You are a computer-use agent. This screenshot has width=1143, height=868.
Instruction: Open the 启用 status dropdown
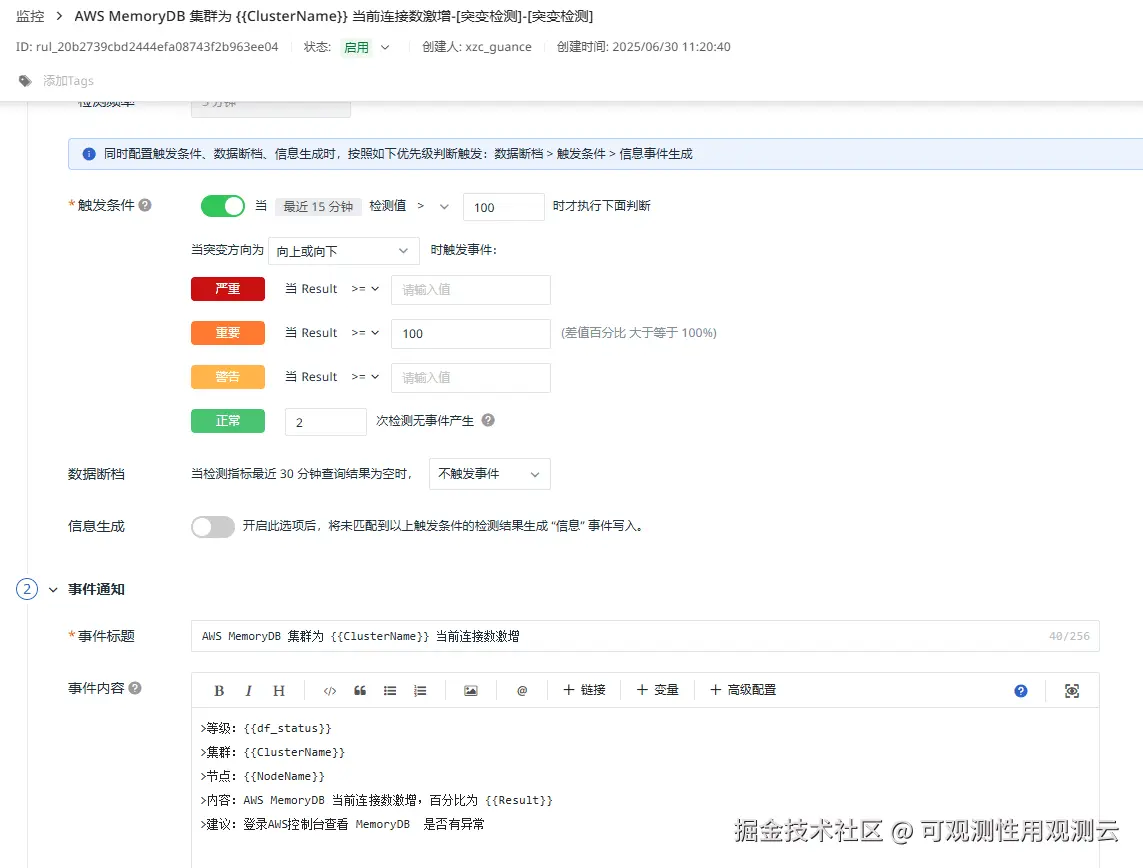pos(365,47)
